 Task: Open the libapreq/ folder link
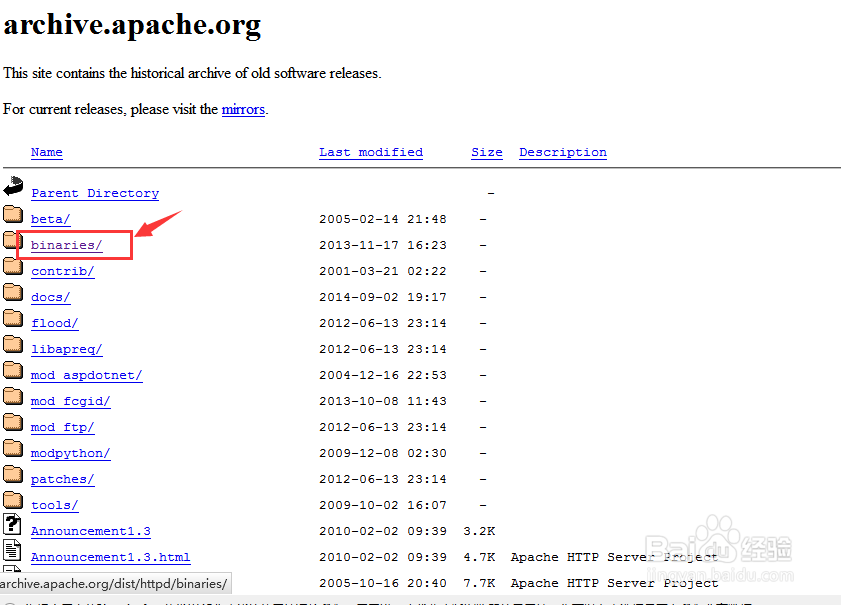point(67,349)
